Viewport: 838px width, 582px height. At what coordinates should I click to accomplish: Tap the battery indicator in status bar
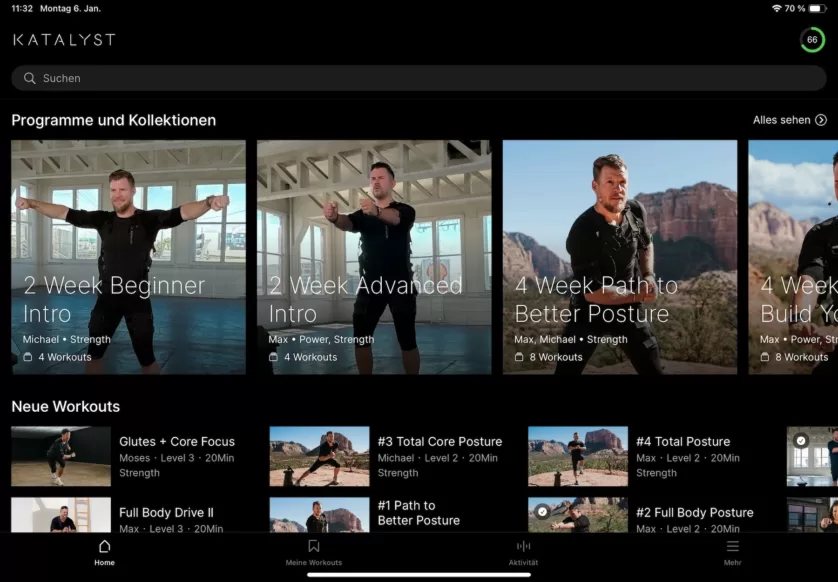pos(817,8)
